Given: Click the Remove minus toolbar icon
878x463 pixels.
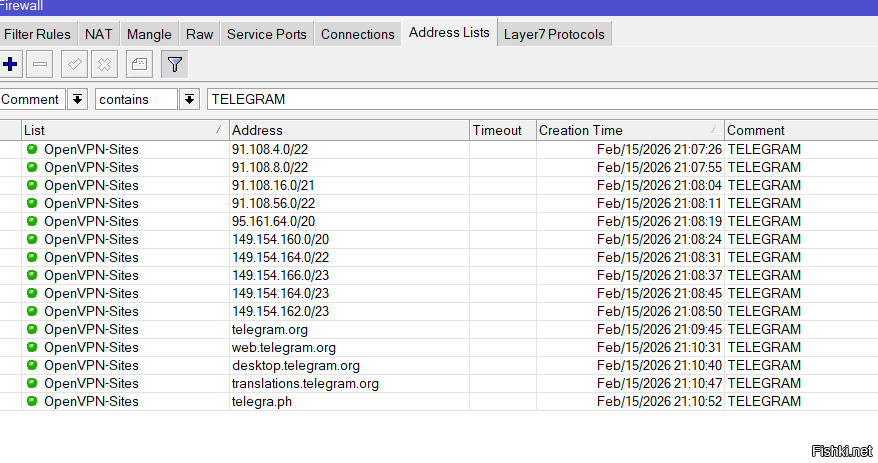Looking at the screenshot, I should pos(40,65).
